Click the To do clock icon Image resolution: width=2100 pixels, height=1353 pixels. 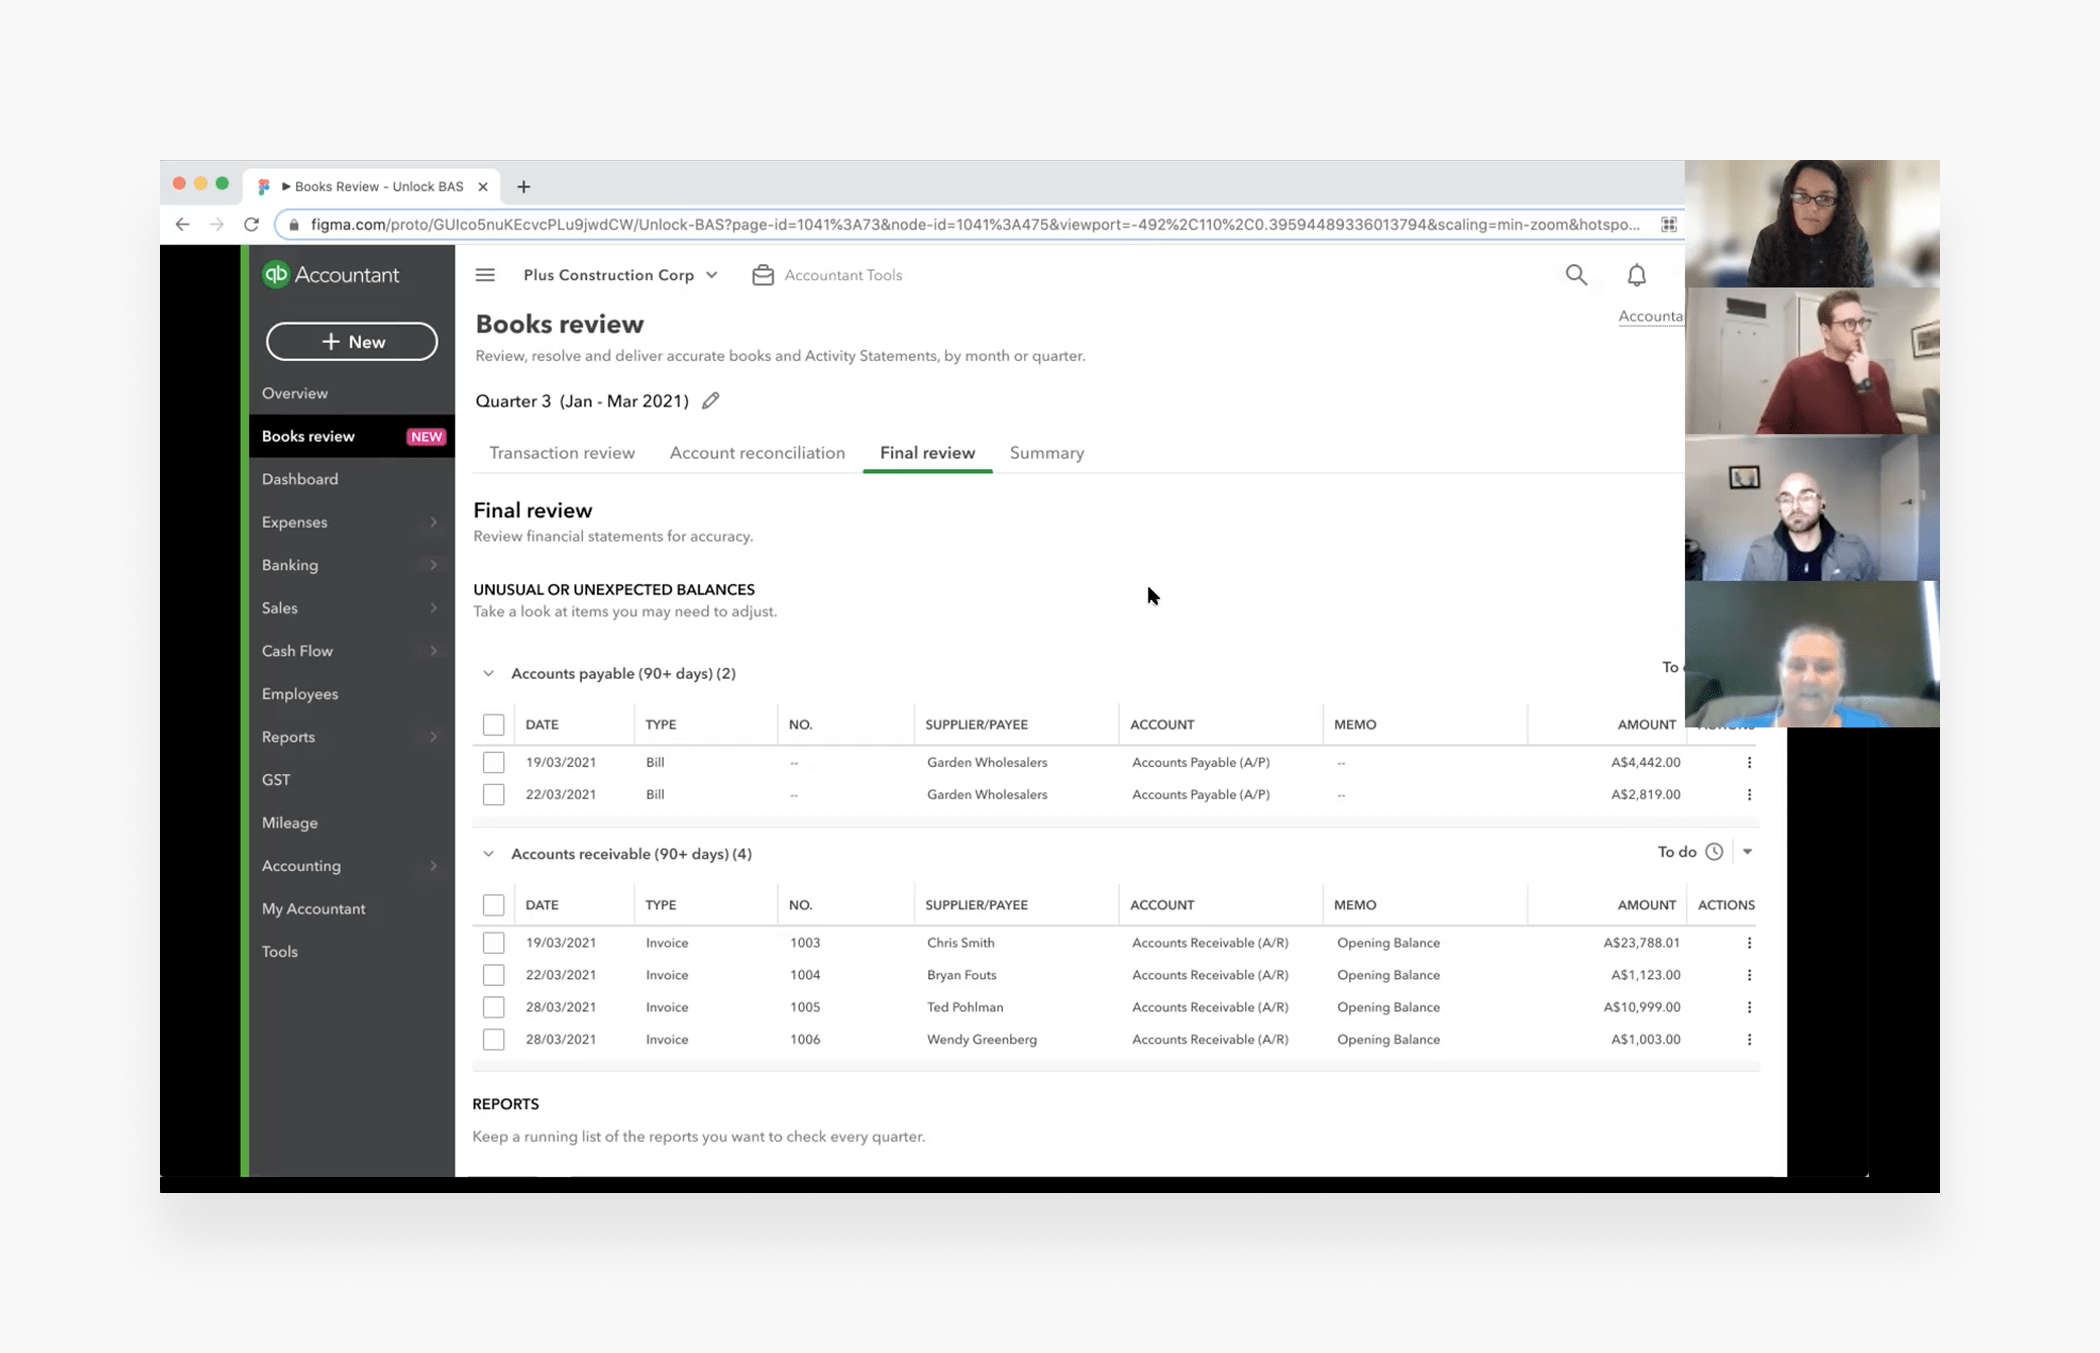click(x=1714, y=852)
